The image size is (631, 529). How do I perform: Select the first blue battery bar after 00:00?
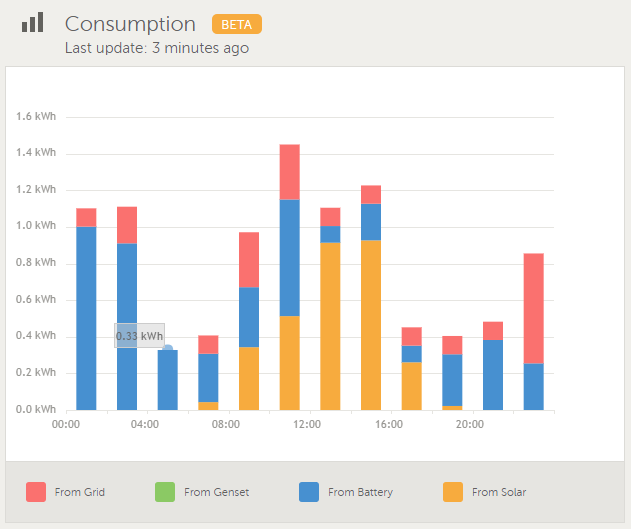pyautogui.click(x=86, y=318)
